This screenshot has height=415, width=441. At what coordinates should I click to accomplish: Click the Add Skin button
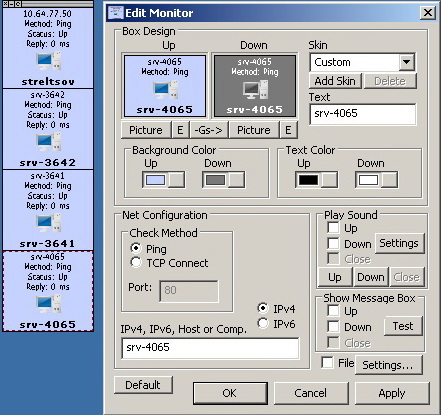pos(335,81)
